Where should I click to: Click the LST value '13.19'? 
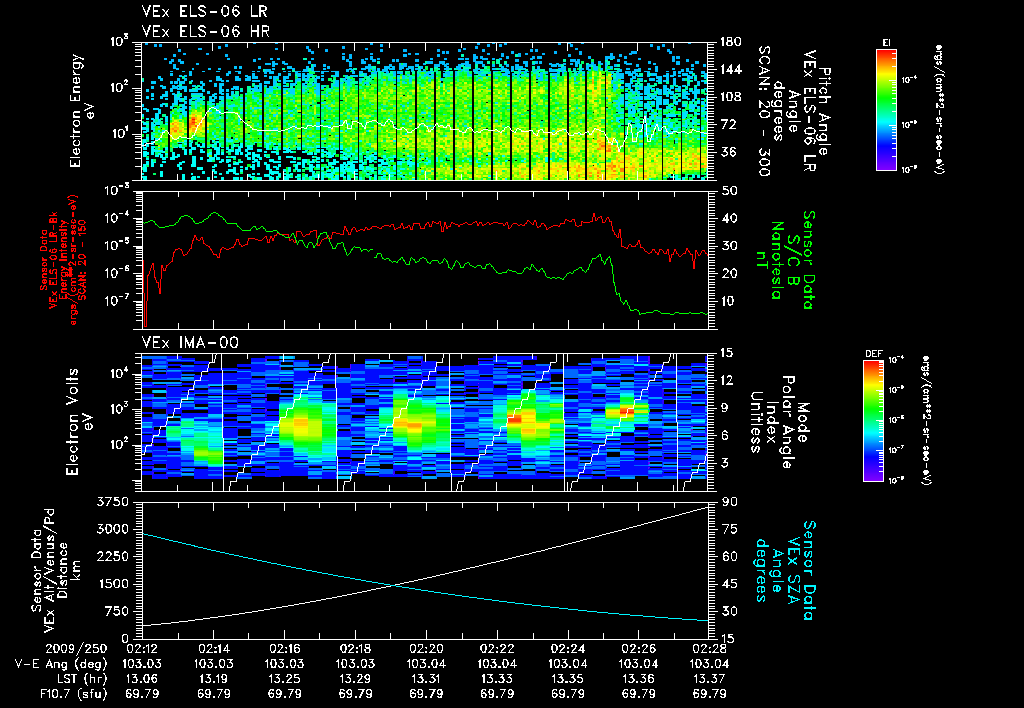tap(213, 679)
